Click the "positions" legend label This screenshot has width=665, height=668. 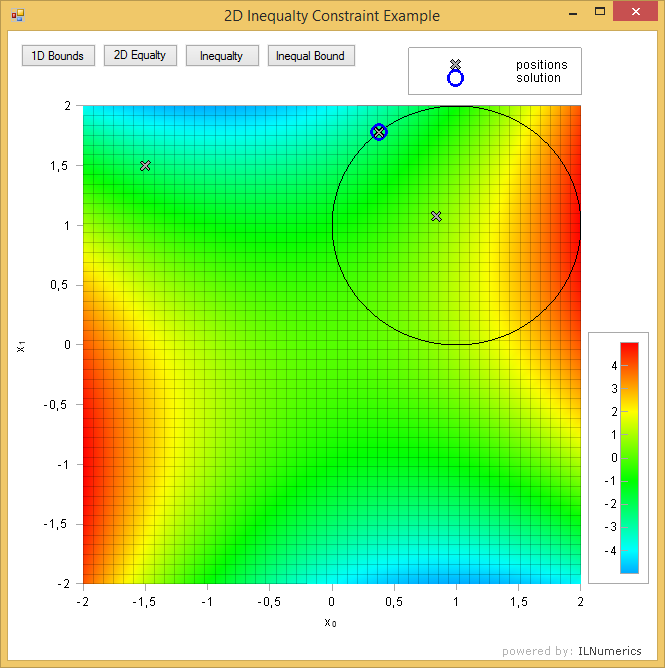[x=541, y=65]
